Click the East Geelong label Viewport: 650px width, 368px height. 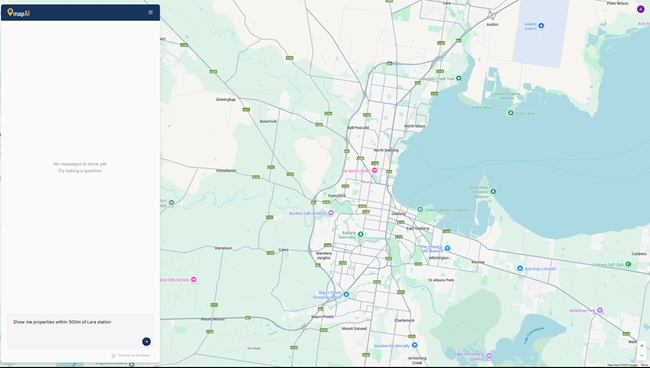(418, 228)
